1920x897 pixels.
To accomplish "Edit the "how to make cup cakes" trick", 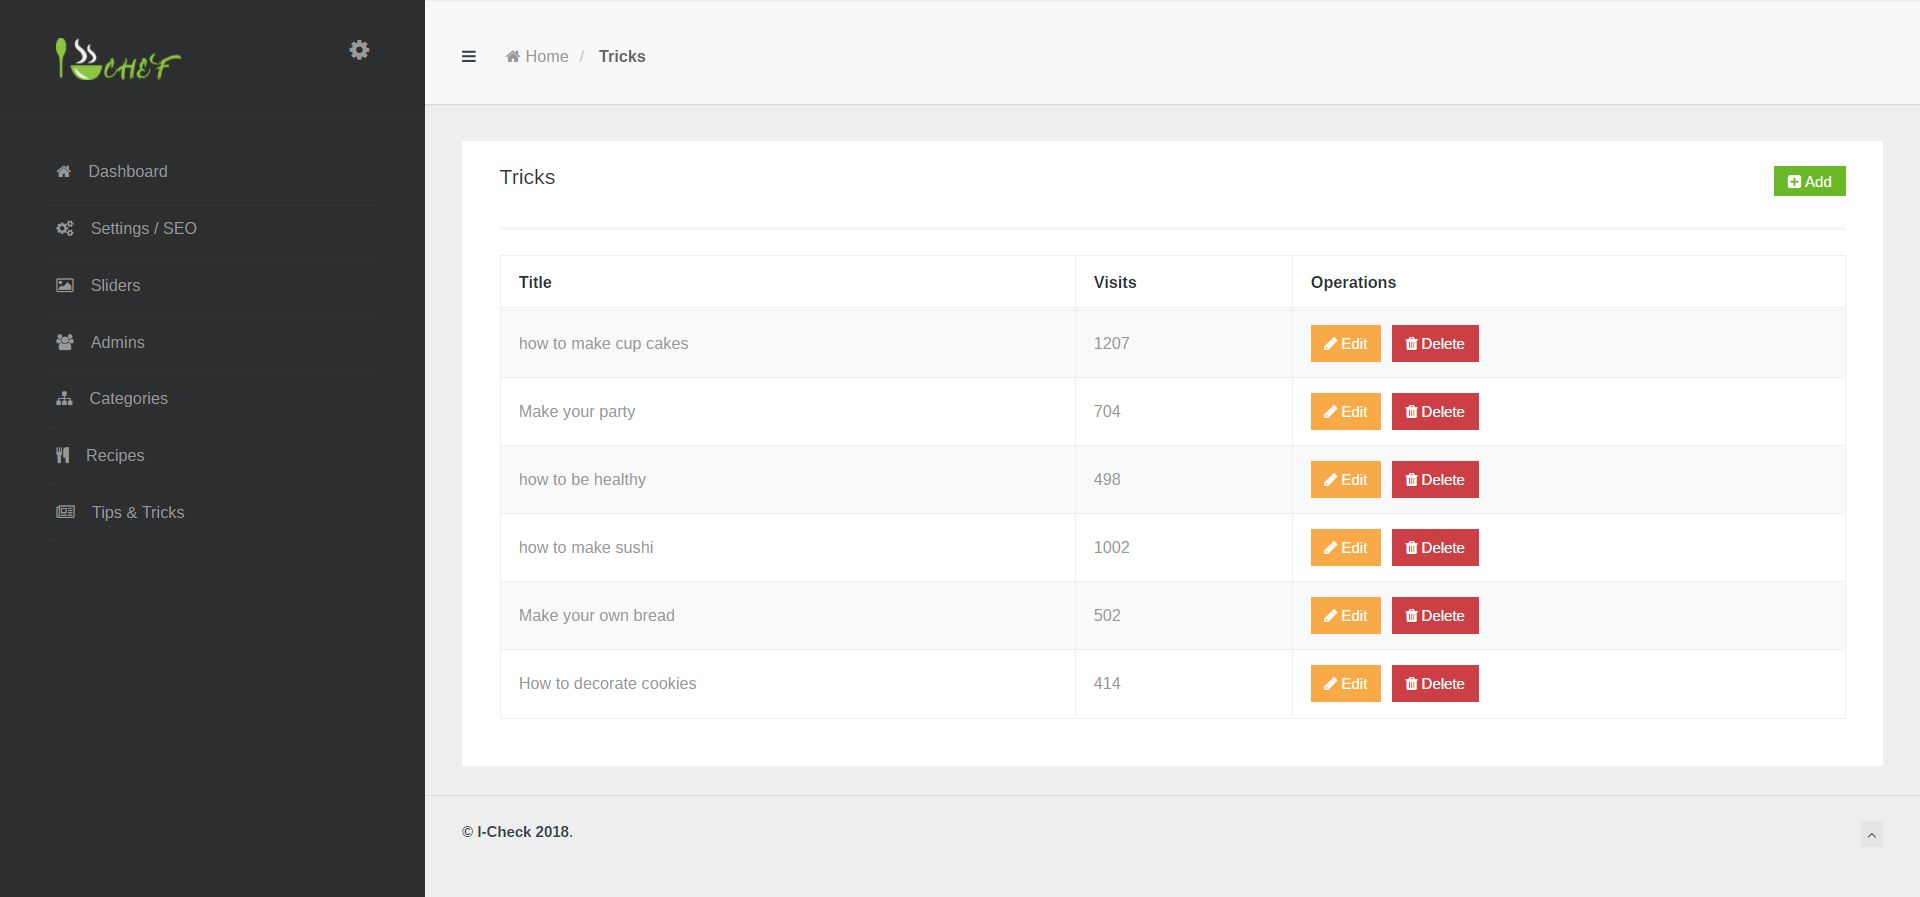I will pos(1345,344).
